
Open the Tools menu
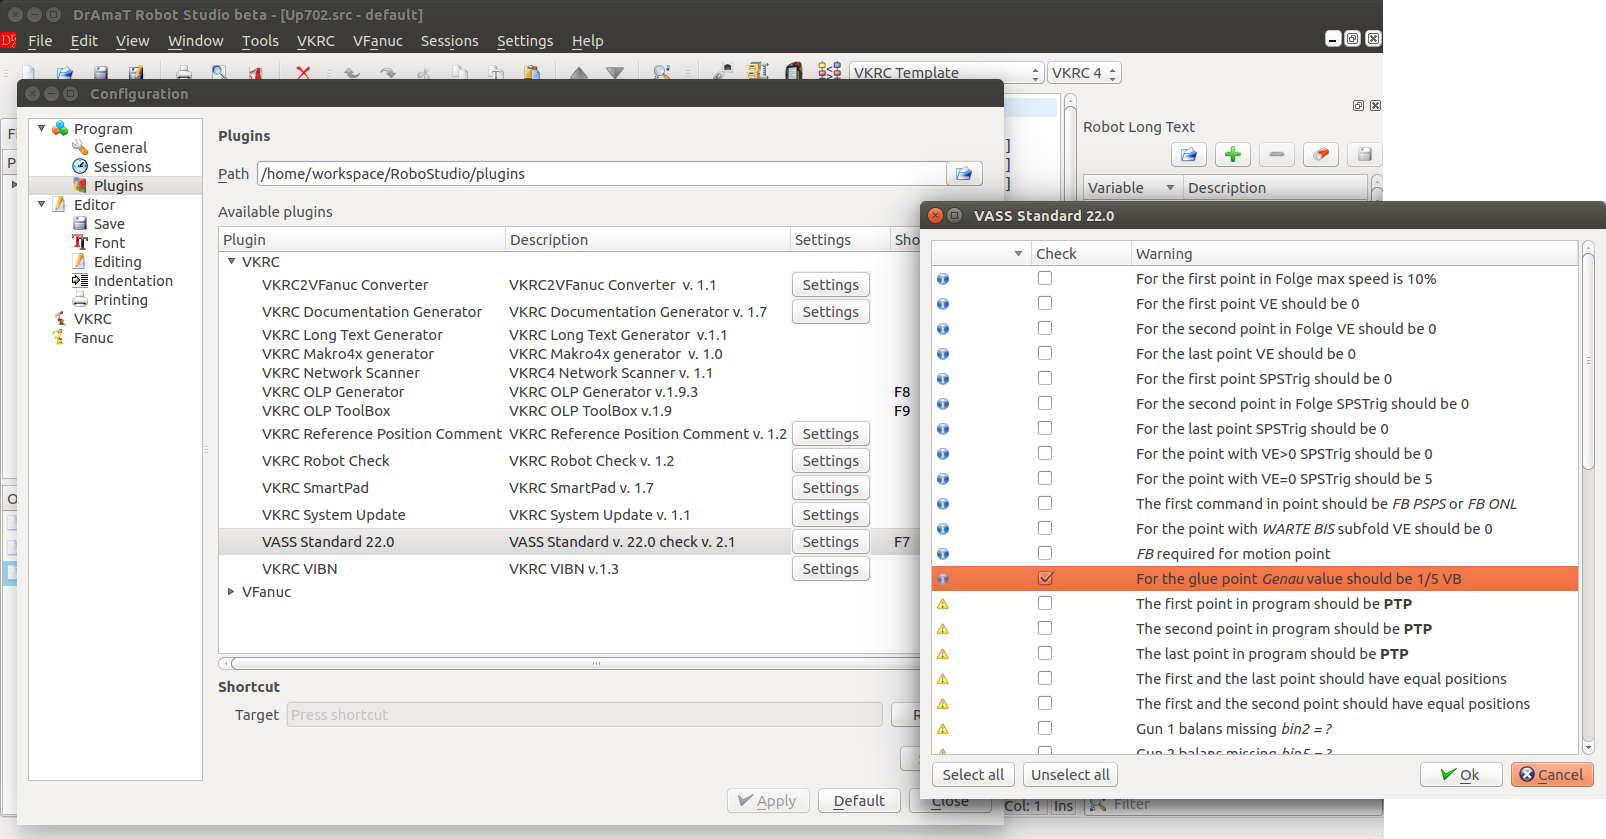click(x=260, y=41)
